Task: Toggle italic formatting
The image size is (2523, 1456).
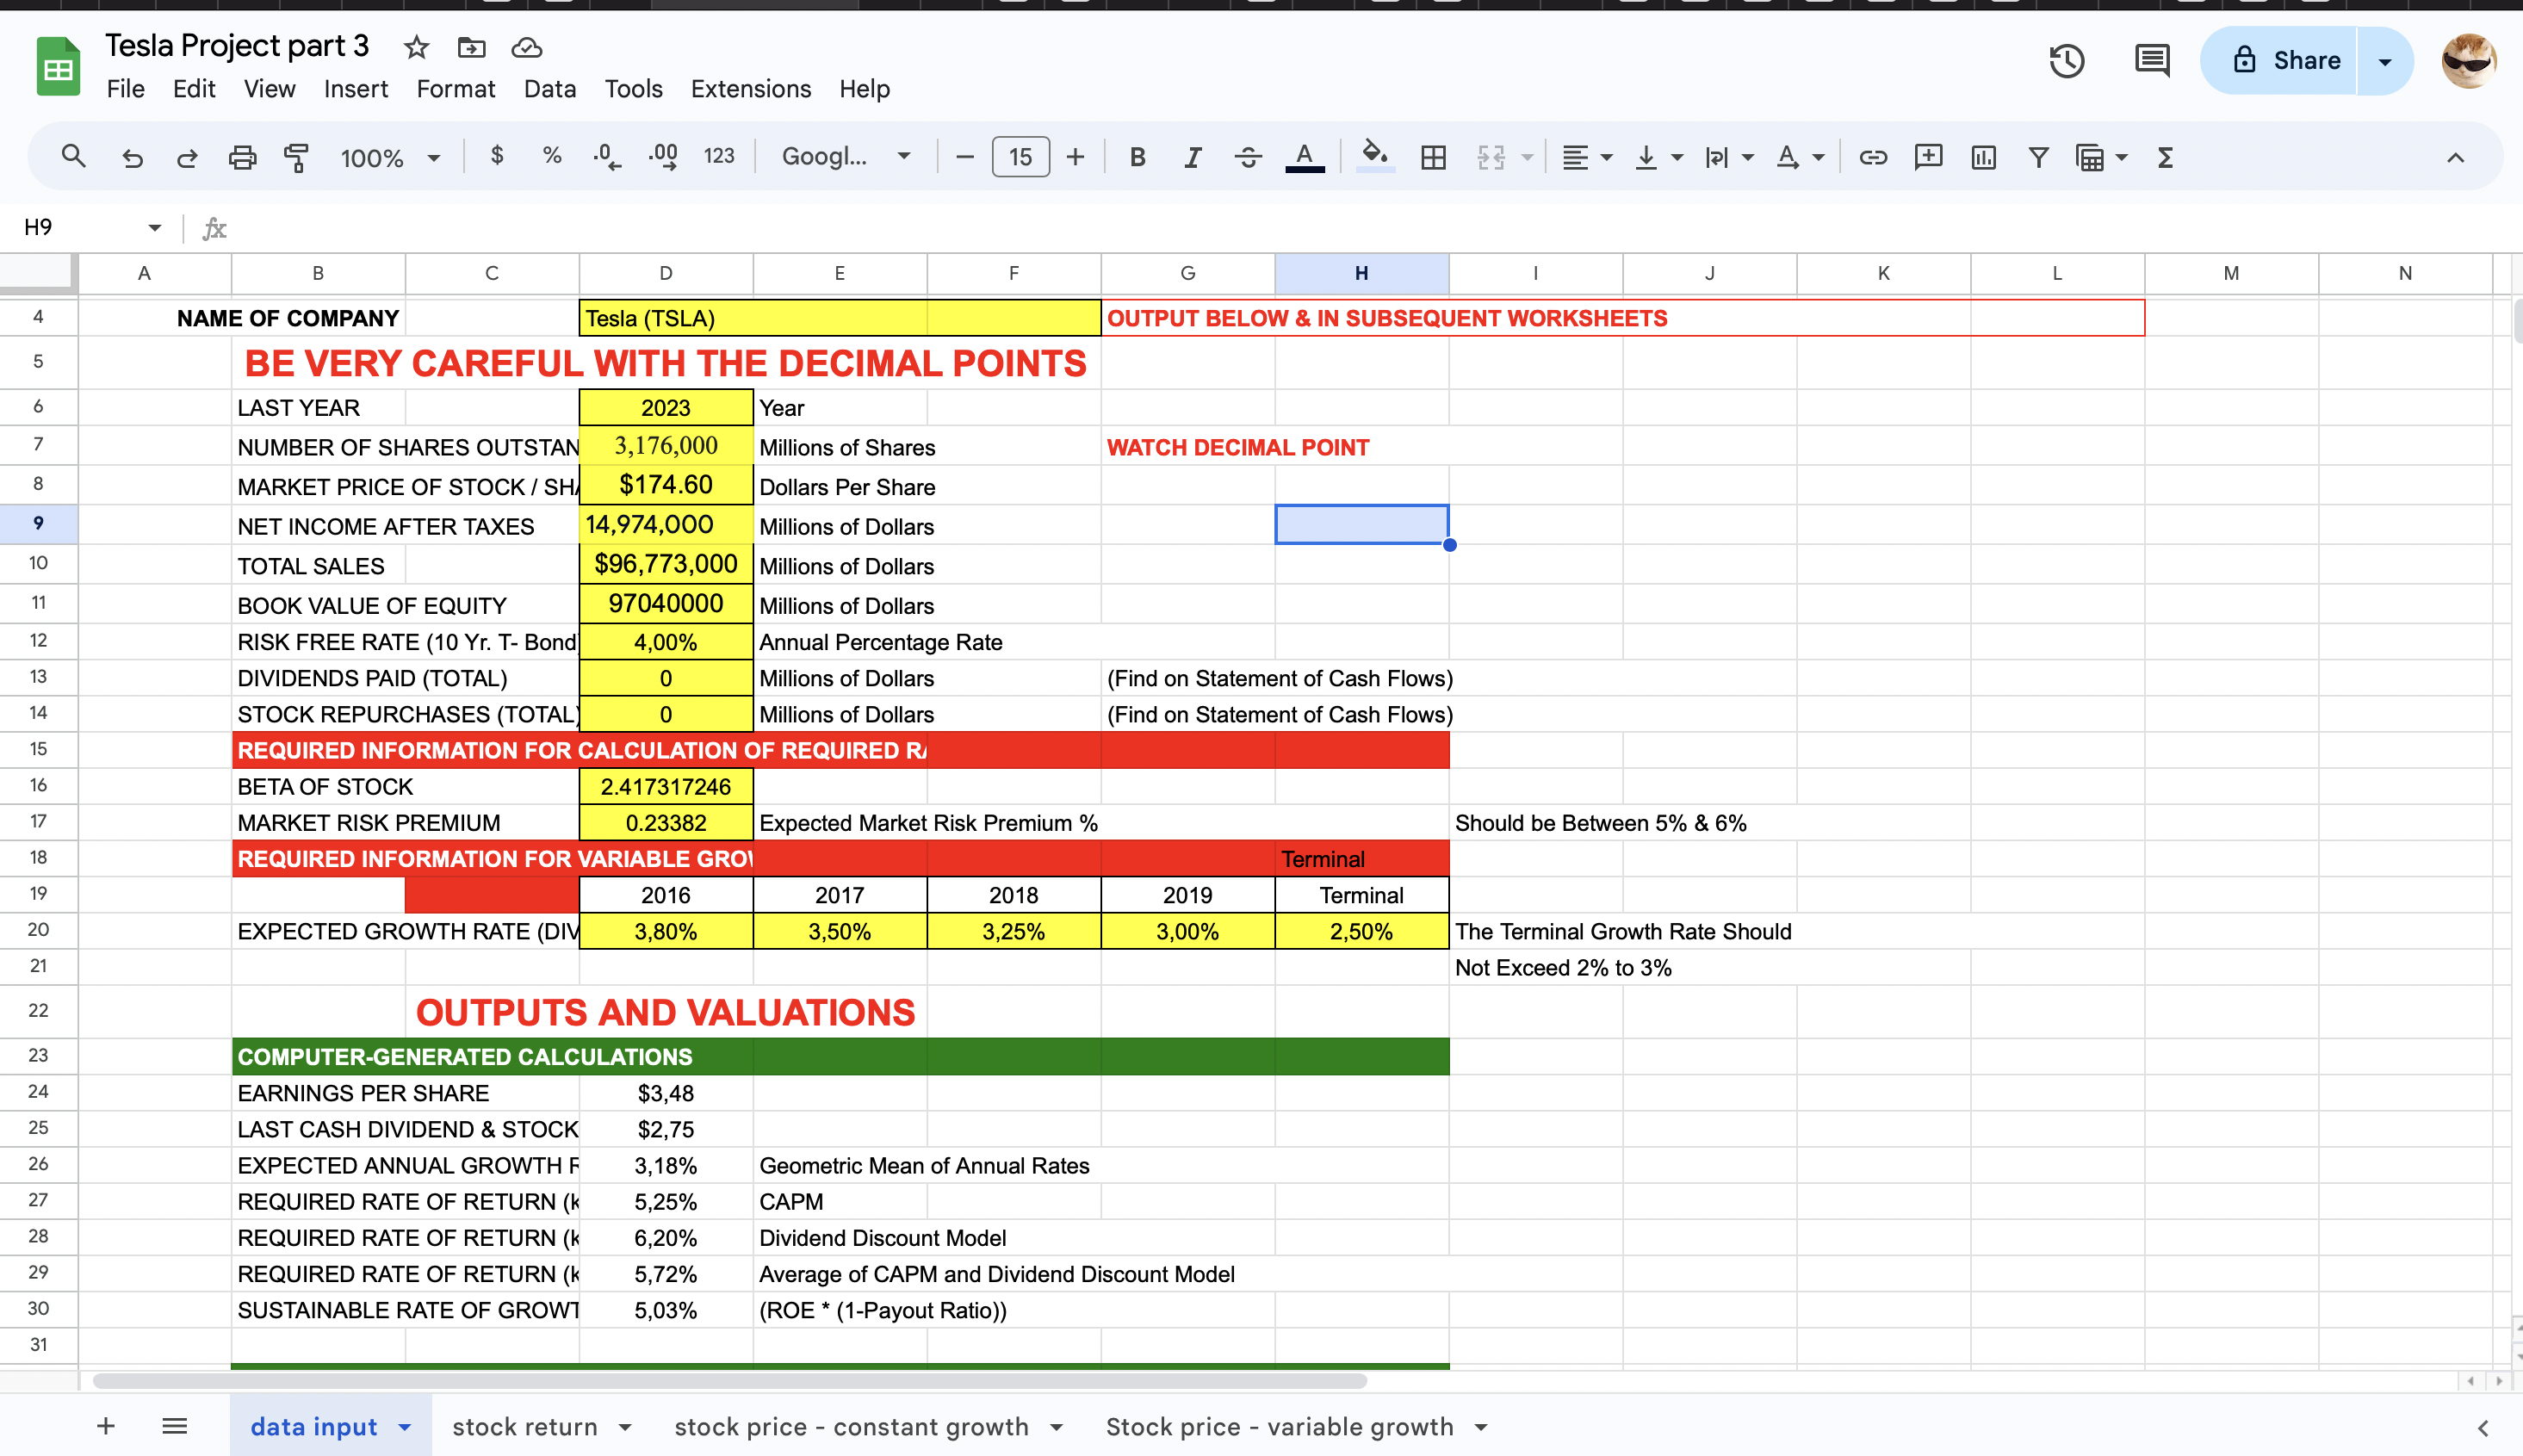Action: click(x=1192, y=157)
